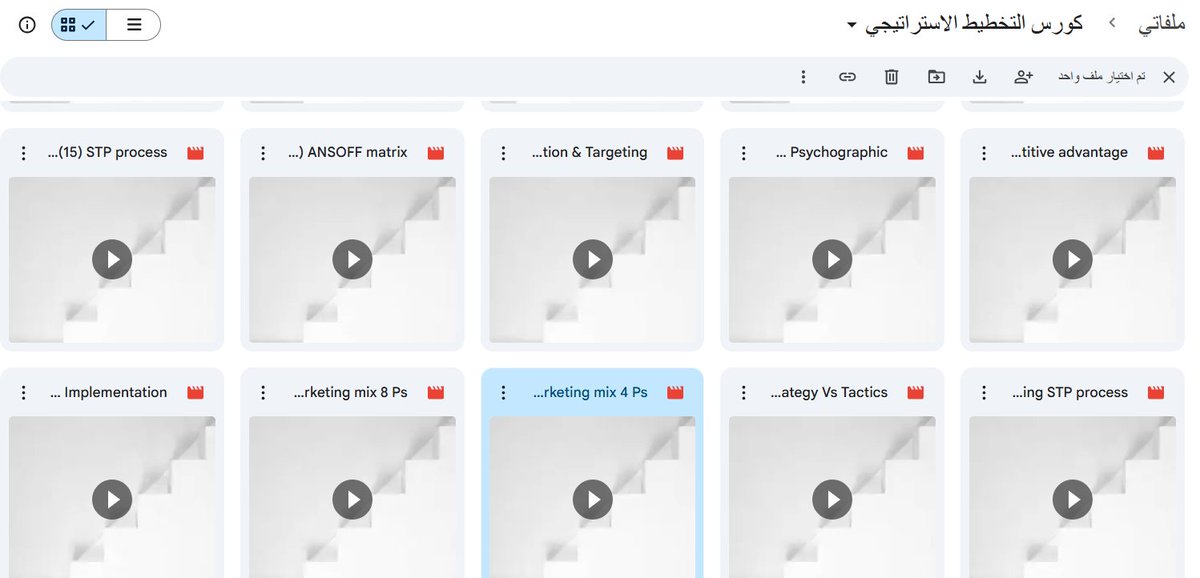Download the selected file
This screenshot has height=578, width=1200.
coord(980,77)
